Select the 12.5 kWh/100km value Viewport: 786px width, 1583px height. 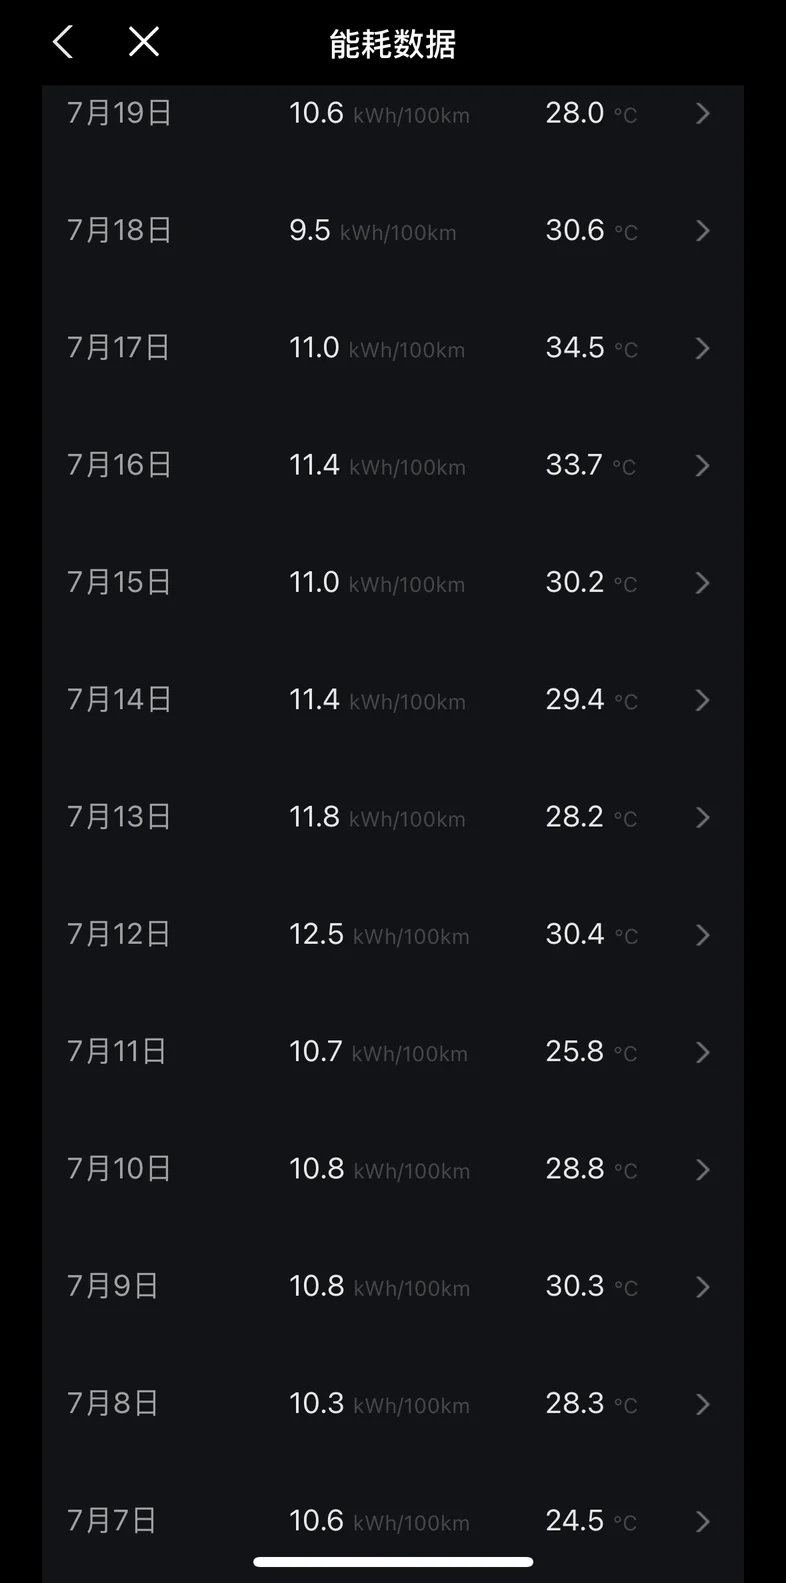tap(379, 935)
